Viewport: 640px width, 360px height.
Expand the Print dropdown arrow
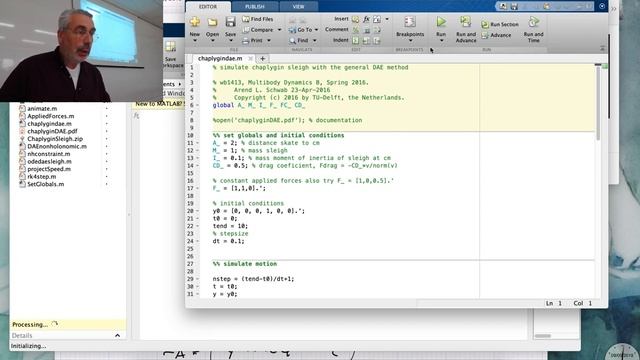pos(269,40)
